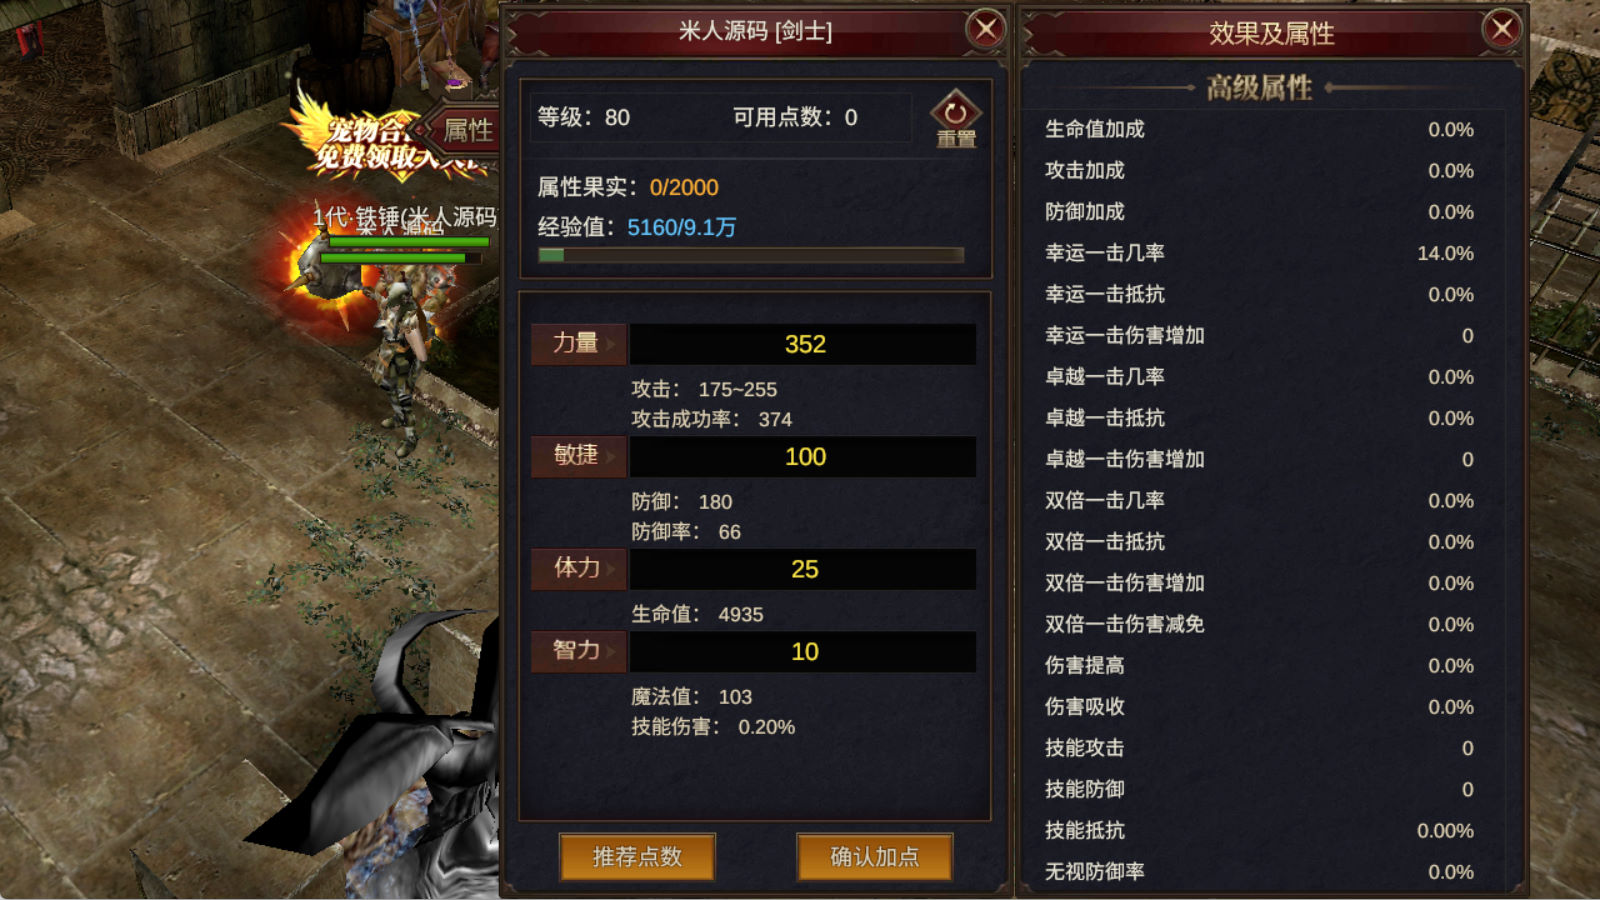Viewport: 1600px width, 900px height.
Task: Open the 属性 attribute tab
Action: [465, 130]
